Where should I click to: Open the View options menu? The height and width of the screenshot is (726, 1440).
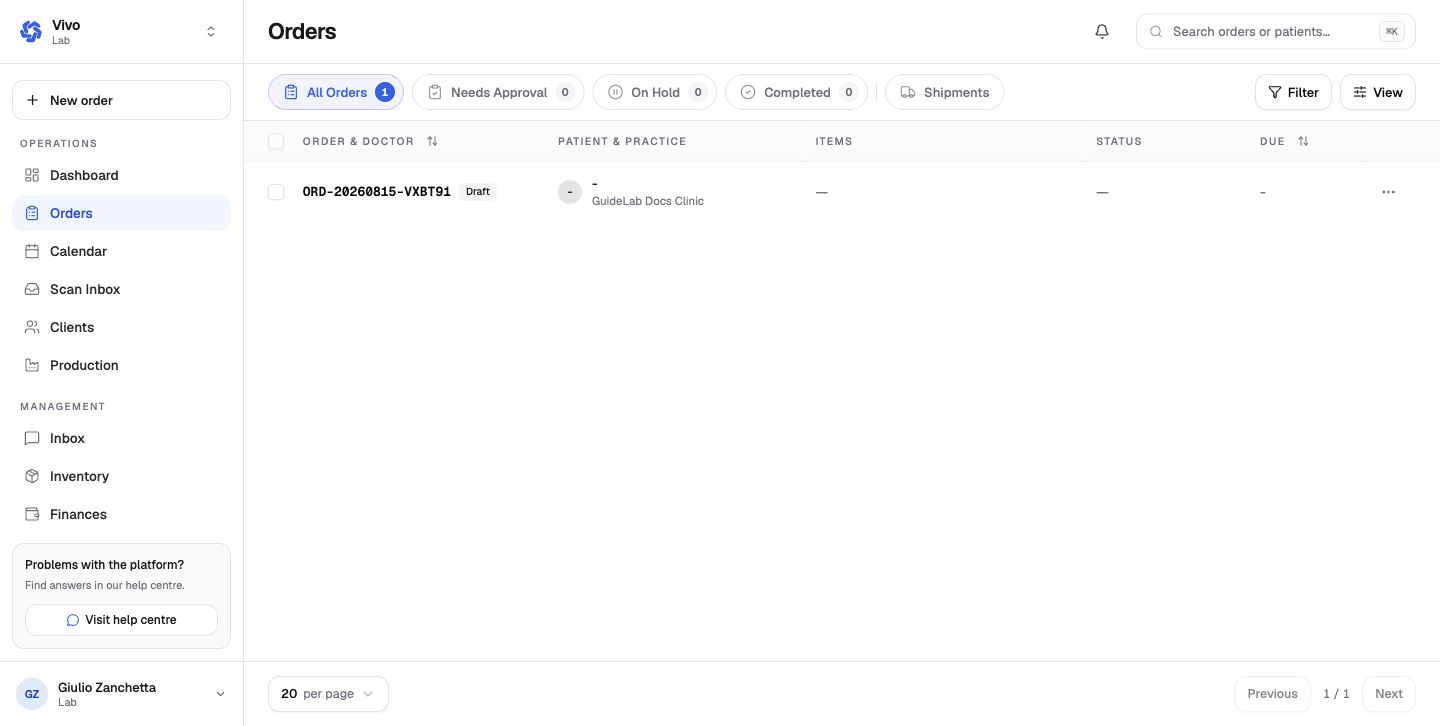click(x=1378, y=92)
